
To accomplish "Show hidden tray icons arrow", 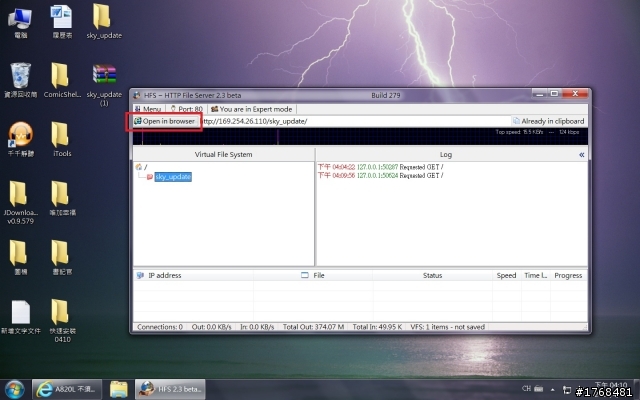I will point(552,389).
